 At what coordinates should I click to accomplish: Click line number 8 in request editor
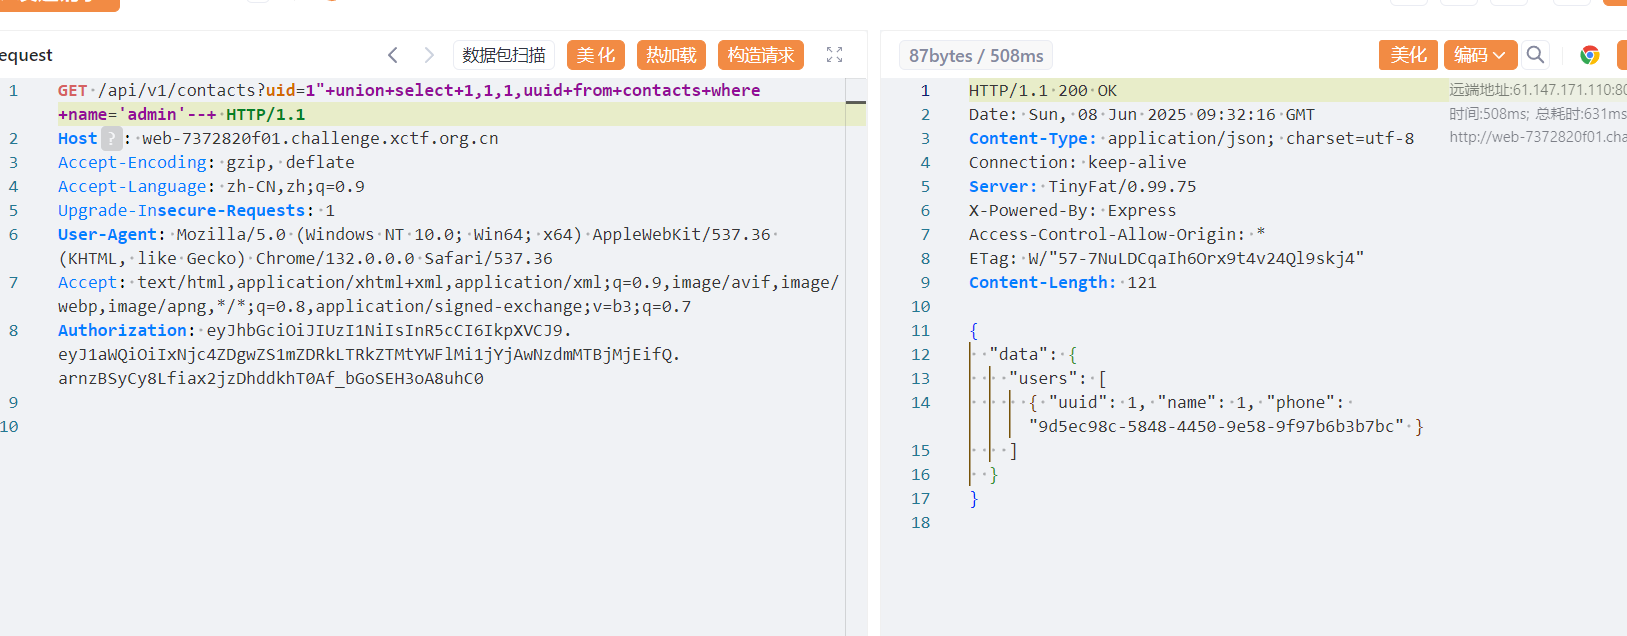tap(14, 330)
